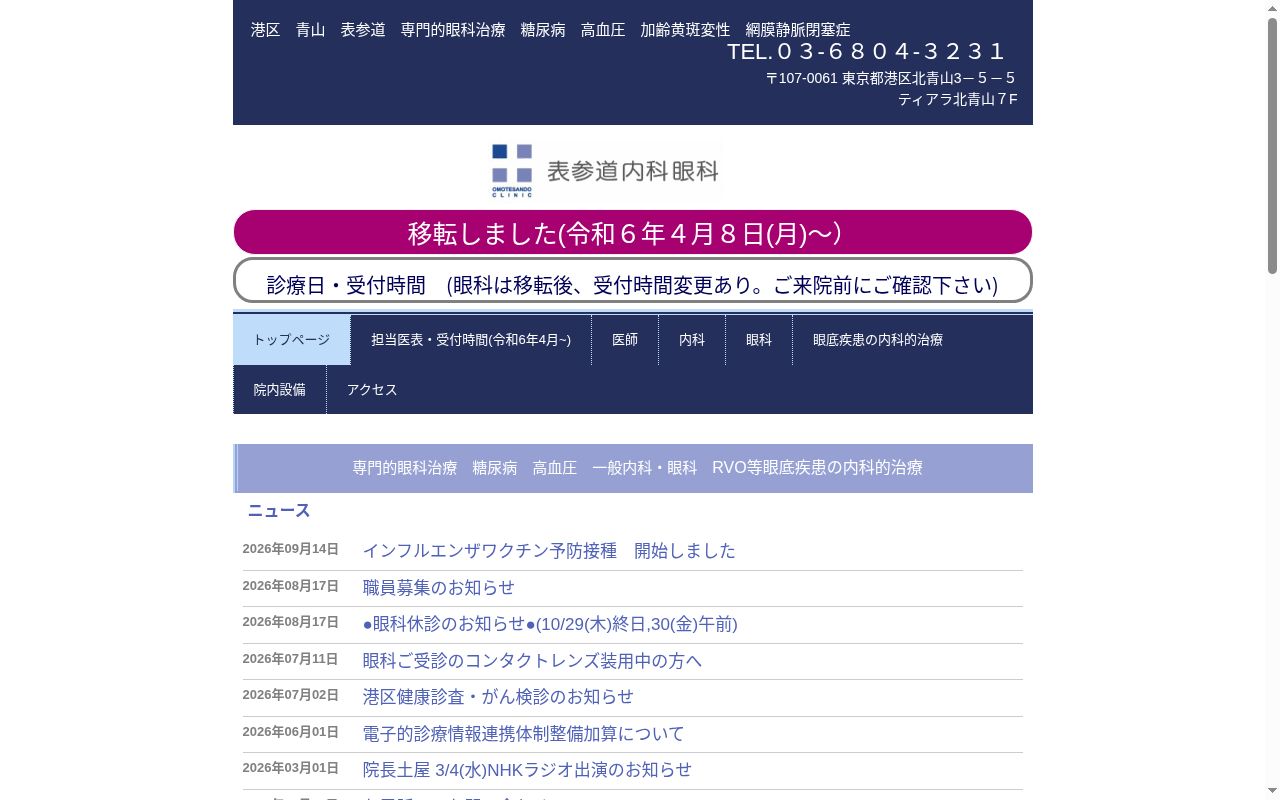Image resolution: width=1280 pixels, height=800 pixels.
Task: Click the ニュース section heading
Action: (x=279, y=511)
